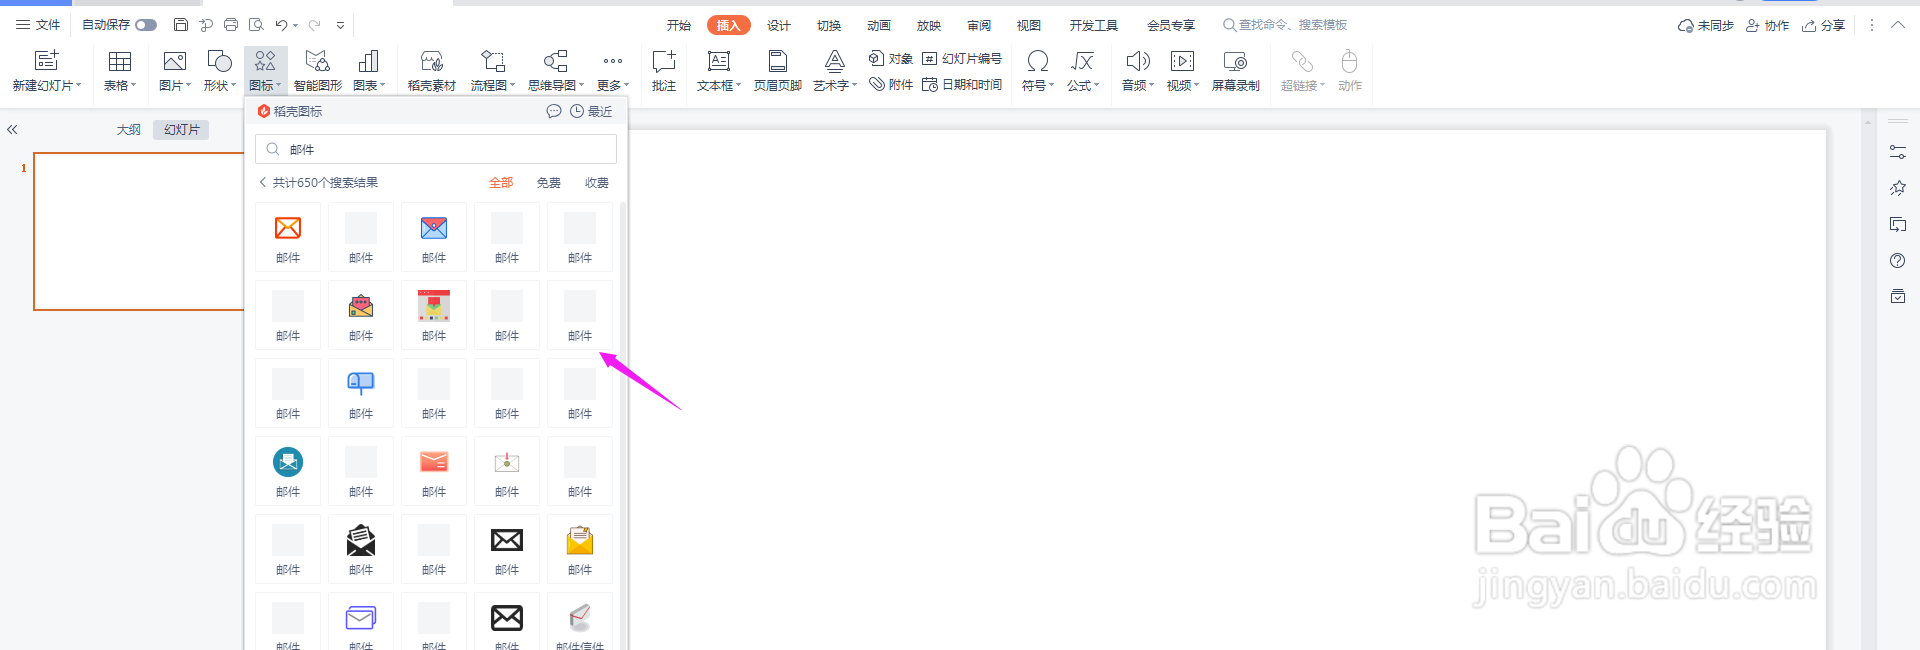Show all results with 全部 filter
The height and width of the screenshot is (650, 1920).
501,183
